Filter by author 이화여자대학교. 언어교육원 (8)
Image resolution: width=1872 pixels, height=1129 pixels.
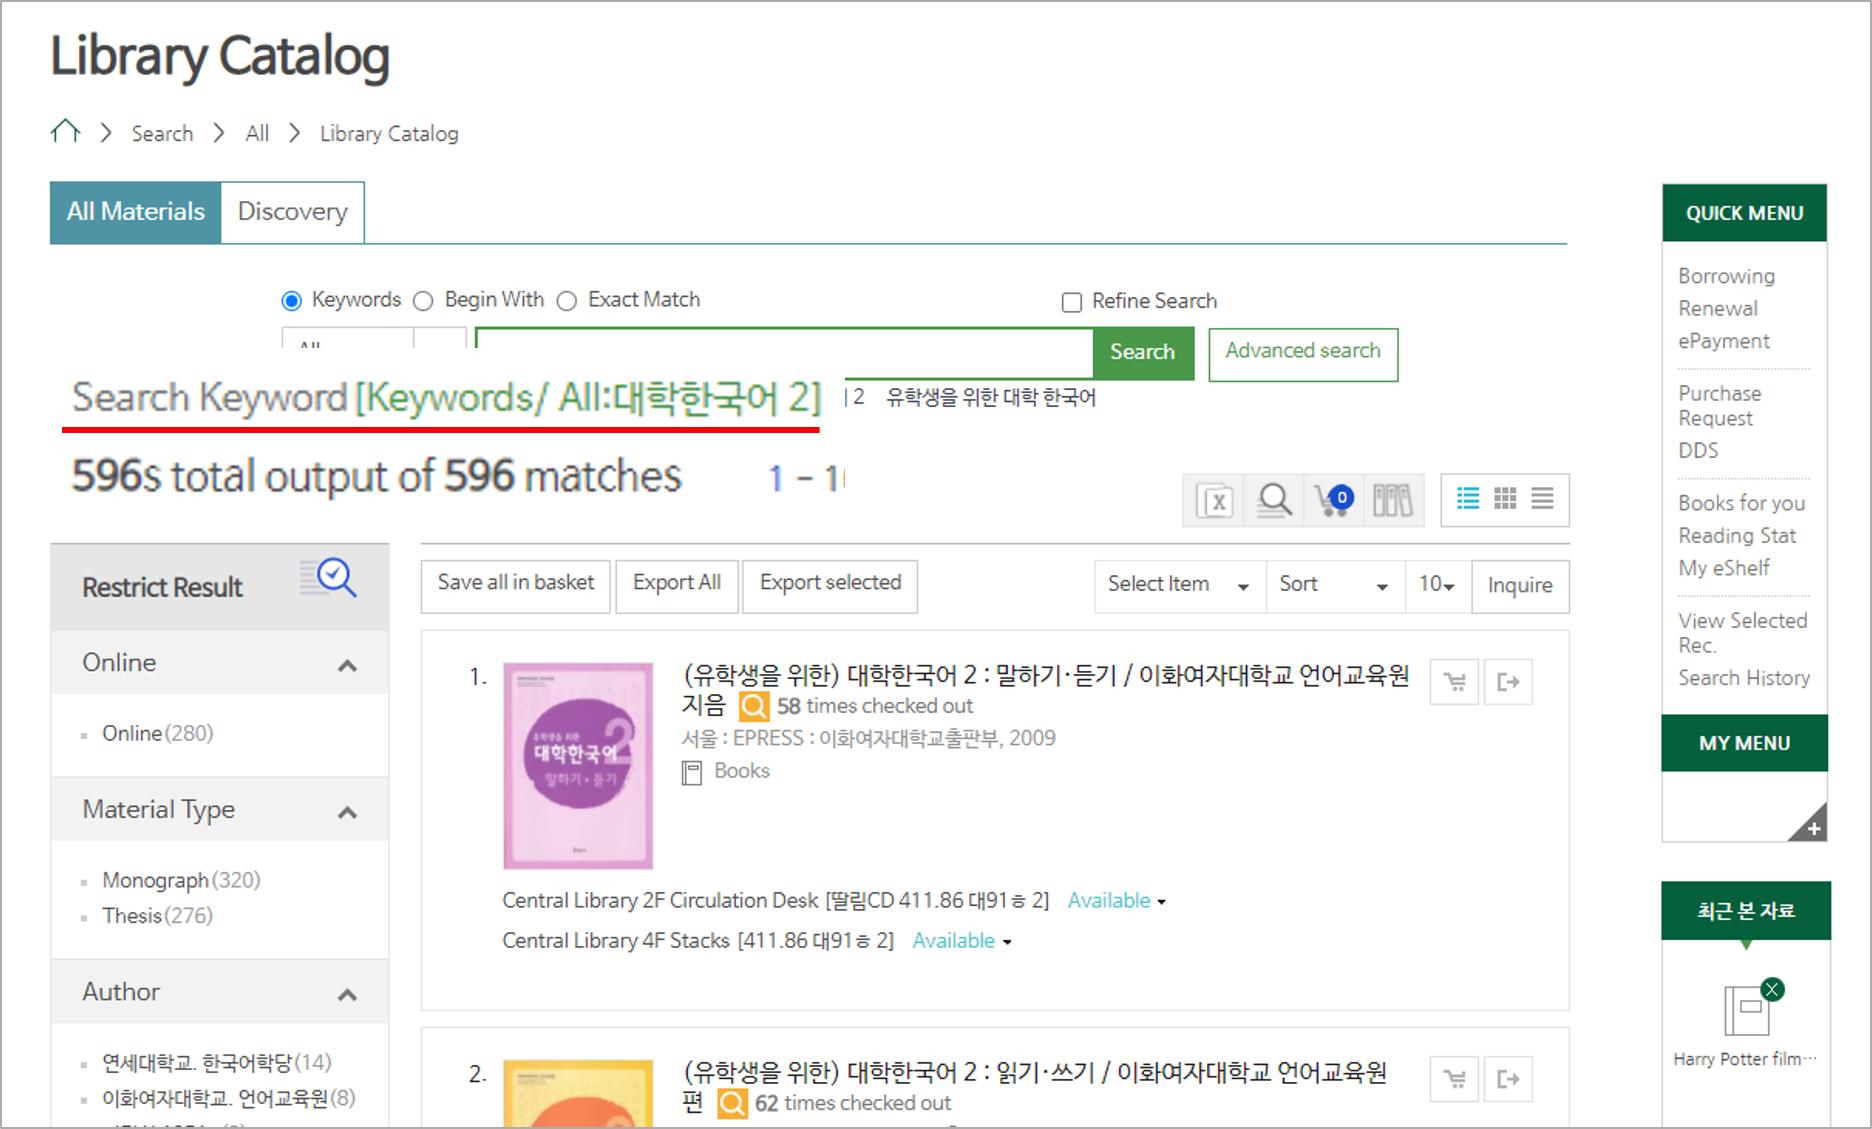coord(228,1099)
